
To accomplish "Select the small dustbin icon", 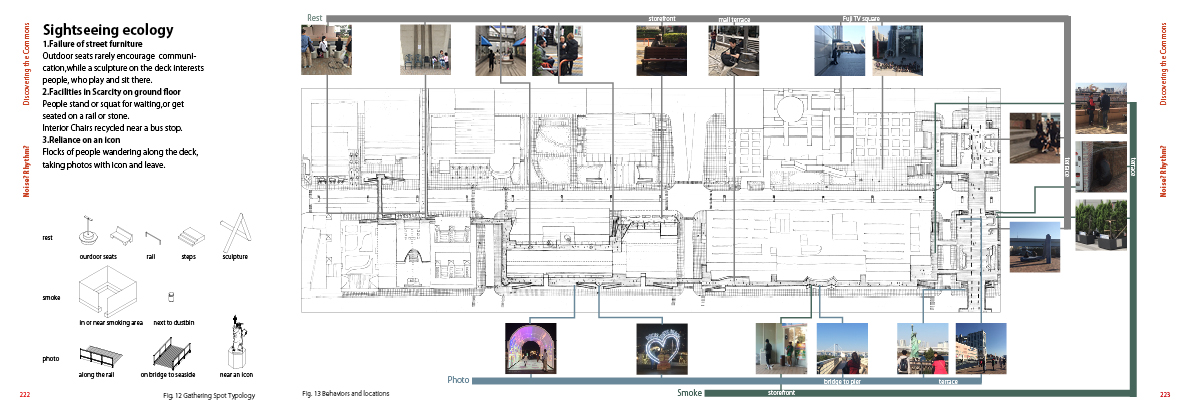I will click(x=170, y=297).
